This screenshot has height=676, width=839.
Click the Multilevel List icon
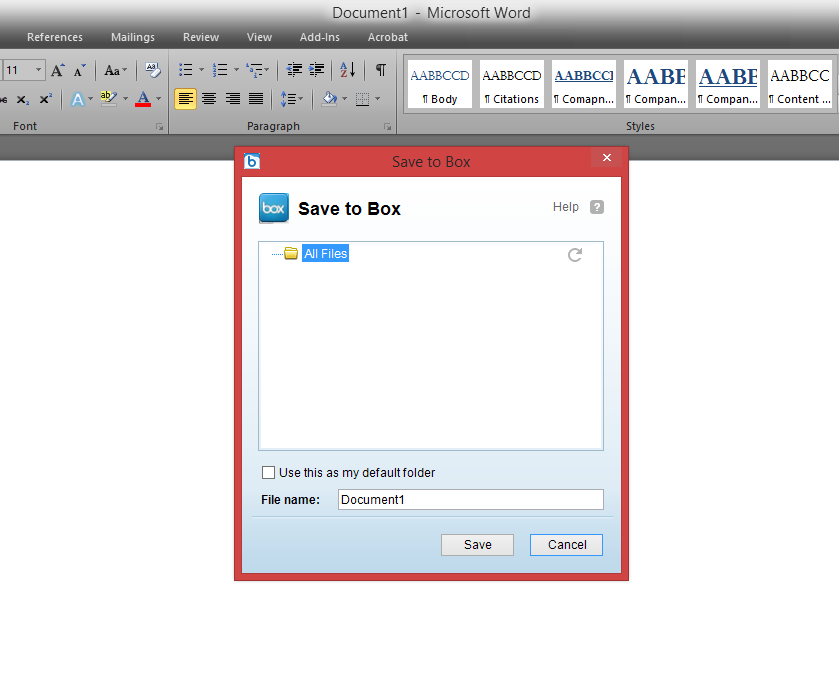tap(254, 70)
